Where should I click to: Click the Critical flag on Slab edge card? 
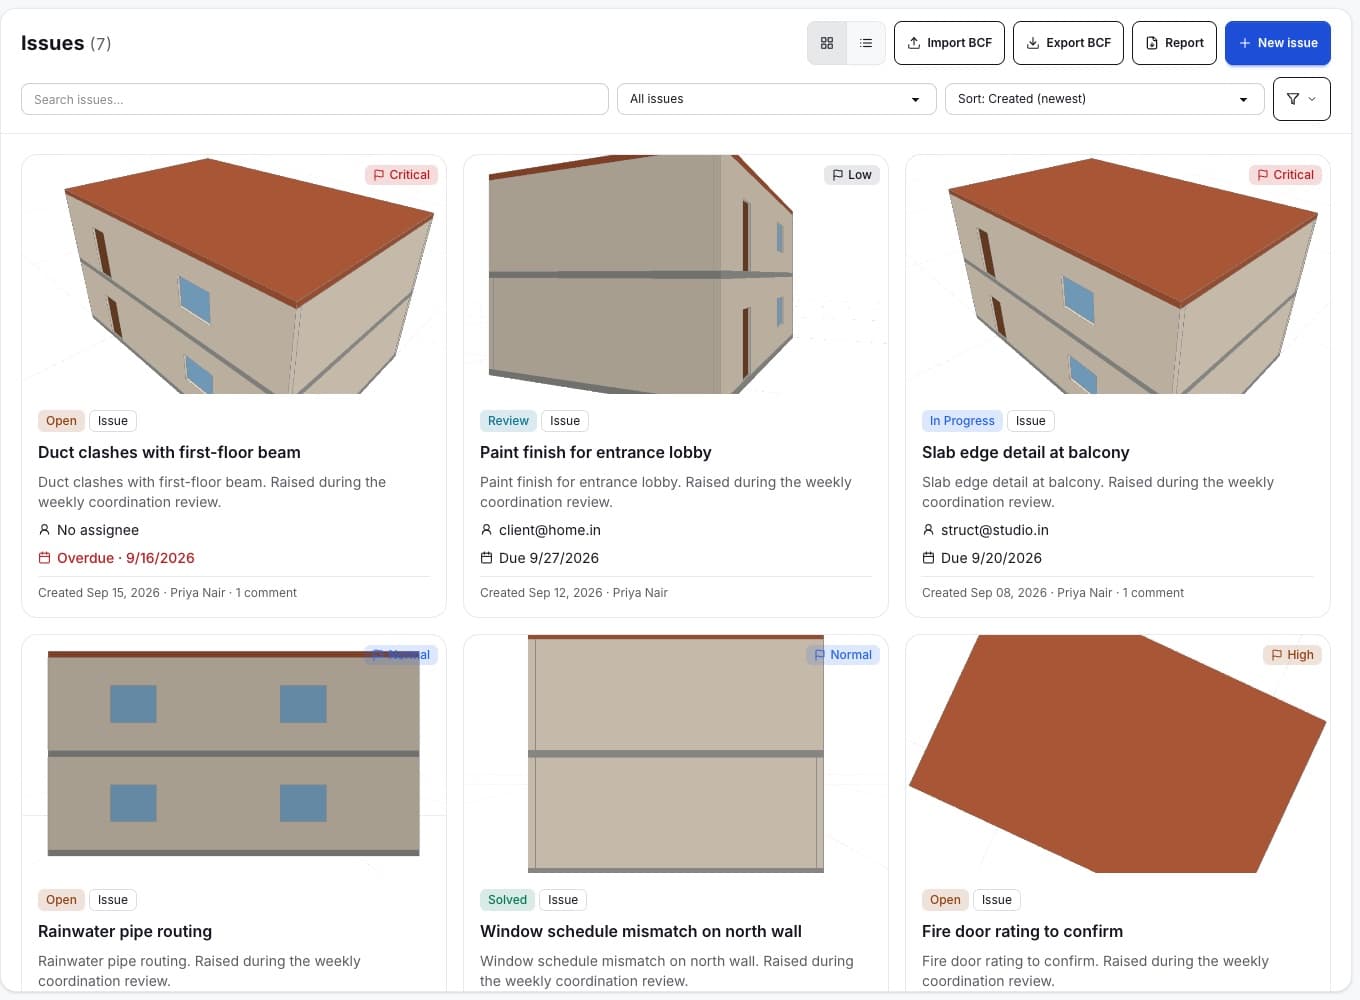tap(1285, 175)
